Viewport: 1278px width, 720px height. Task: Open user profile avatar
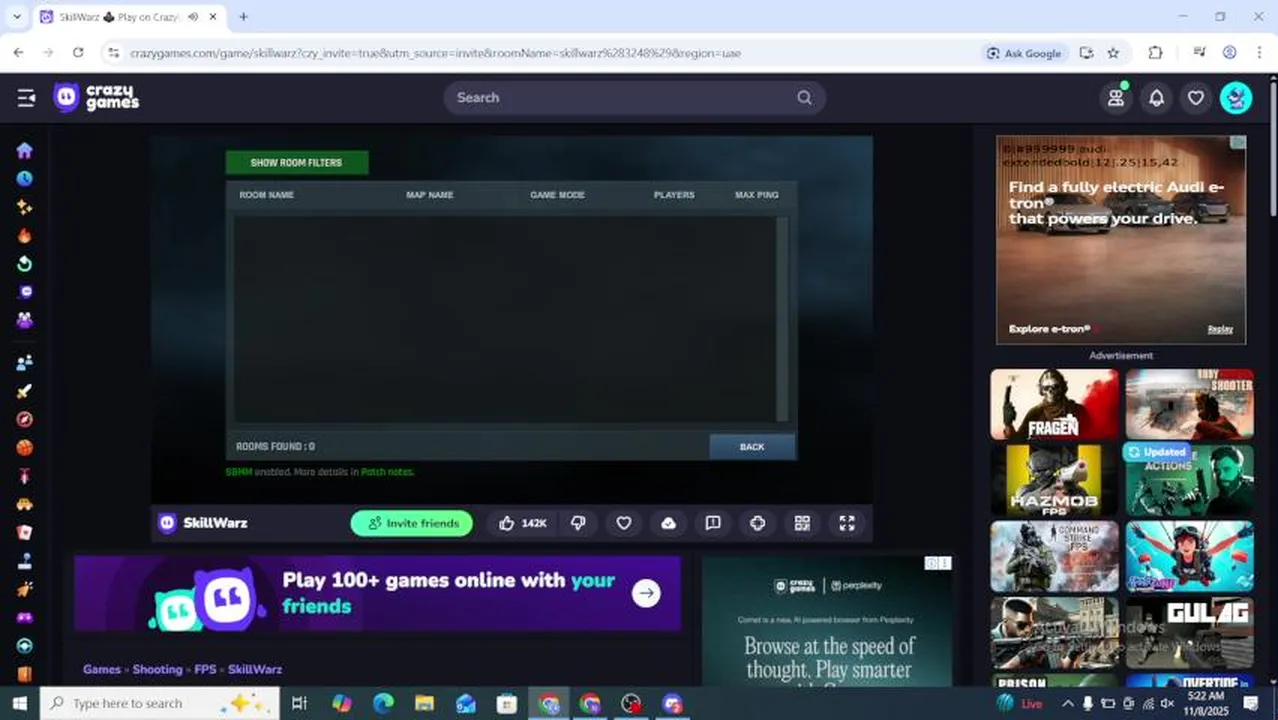(x=1236, y=97)
